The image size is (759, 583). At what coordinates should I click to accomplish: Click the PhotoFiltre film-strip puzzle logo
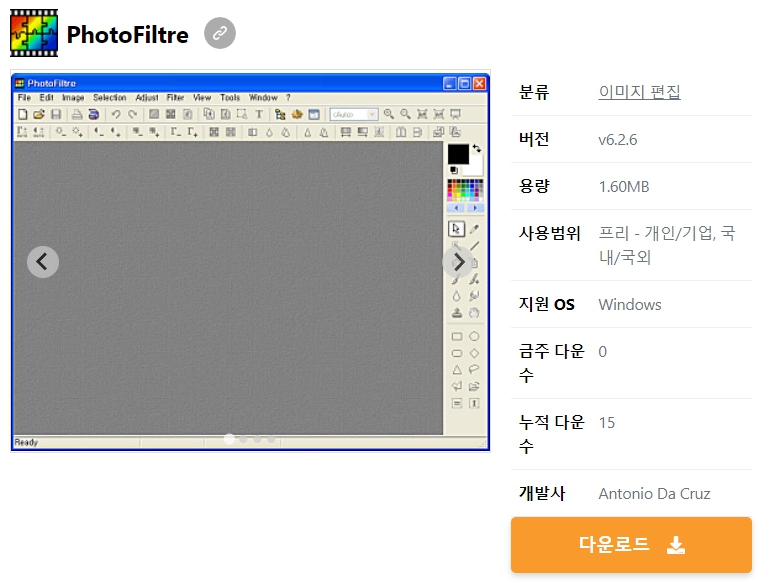34,33
